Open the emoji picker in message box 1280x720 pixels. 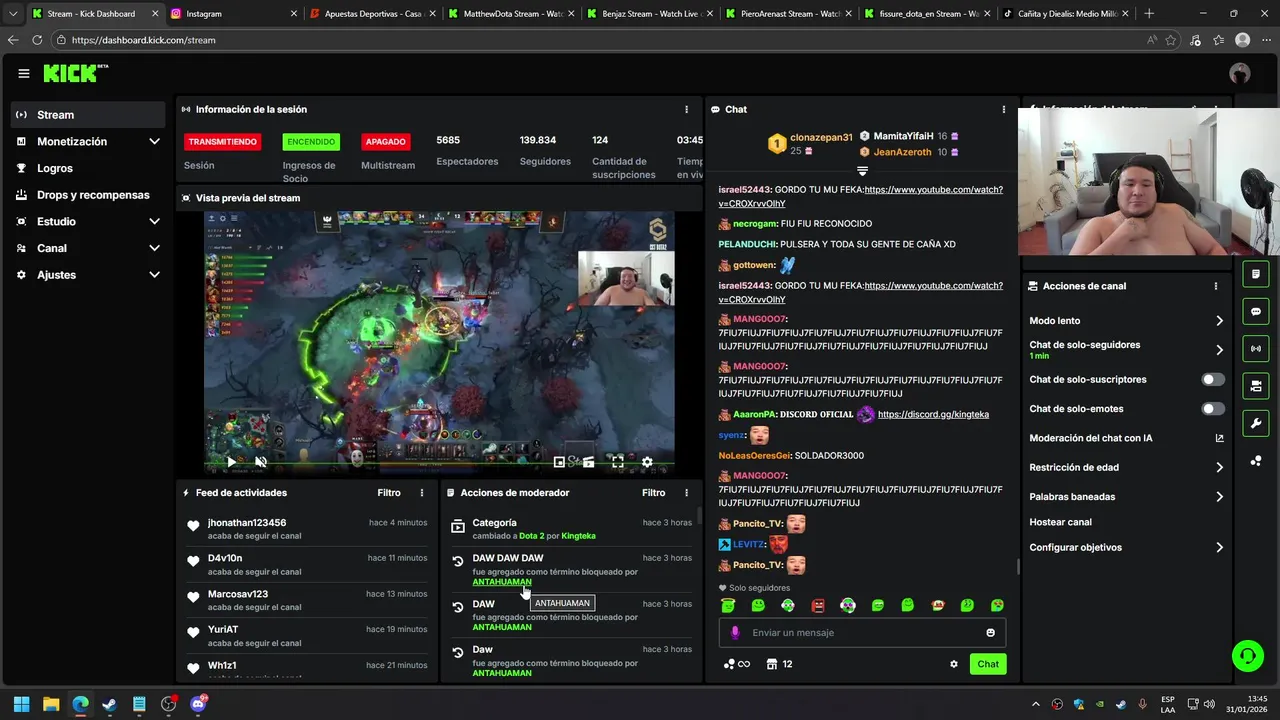pos(991,632)
